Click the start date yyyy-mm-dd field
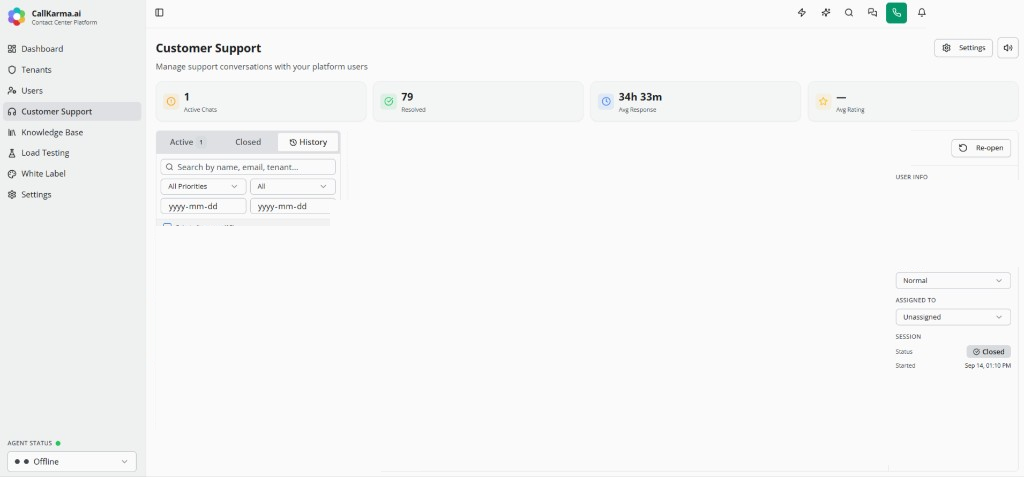 (x=203, y=206)
